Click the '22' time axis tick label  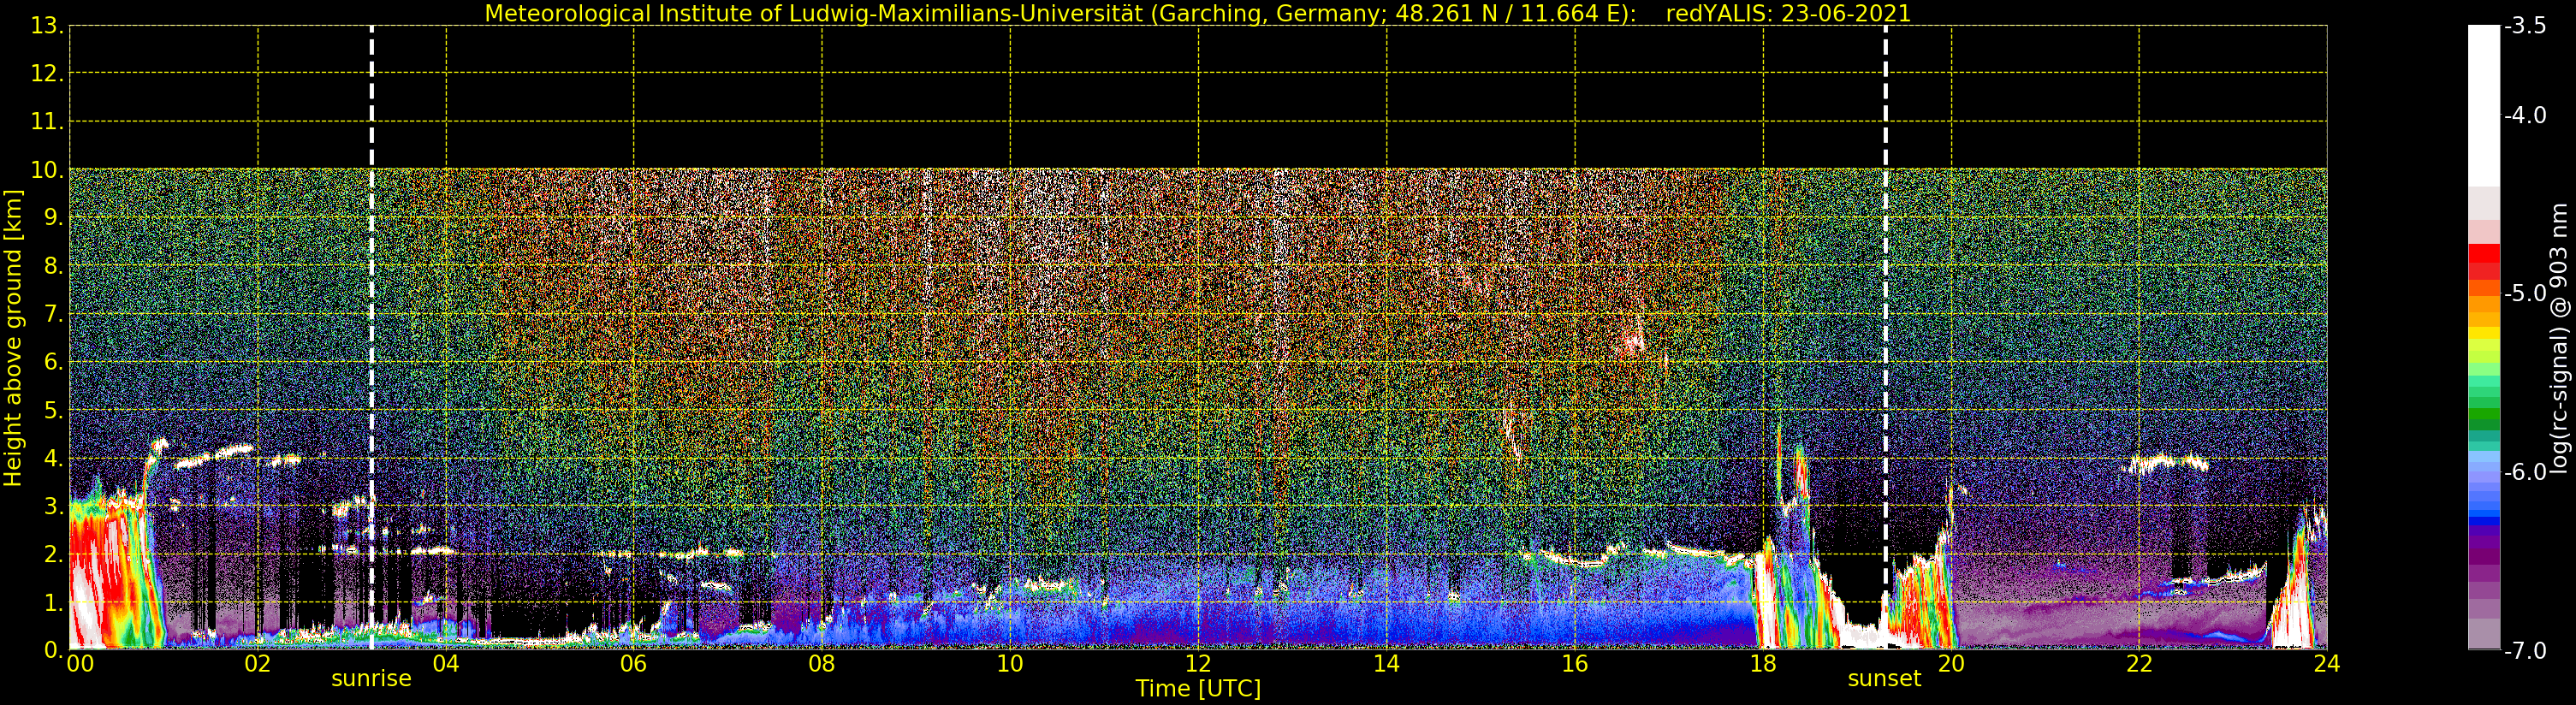point(2139,664)
